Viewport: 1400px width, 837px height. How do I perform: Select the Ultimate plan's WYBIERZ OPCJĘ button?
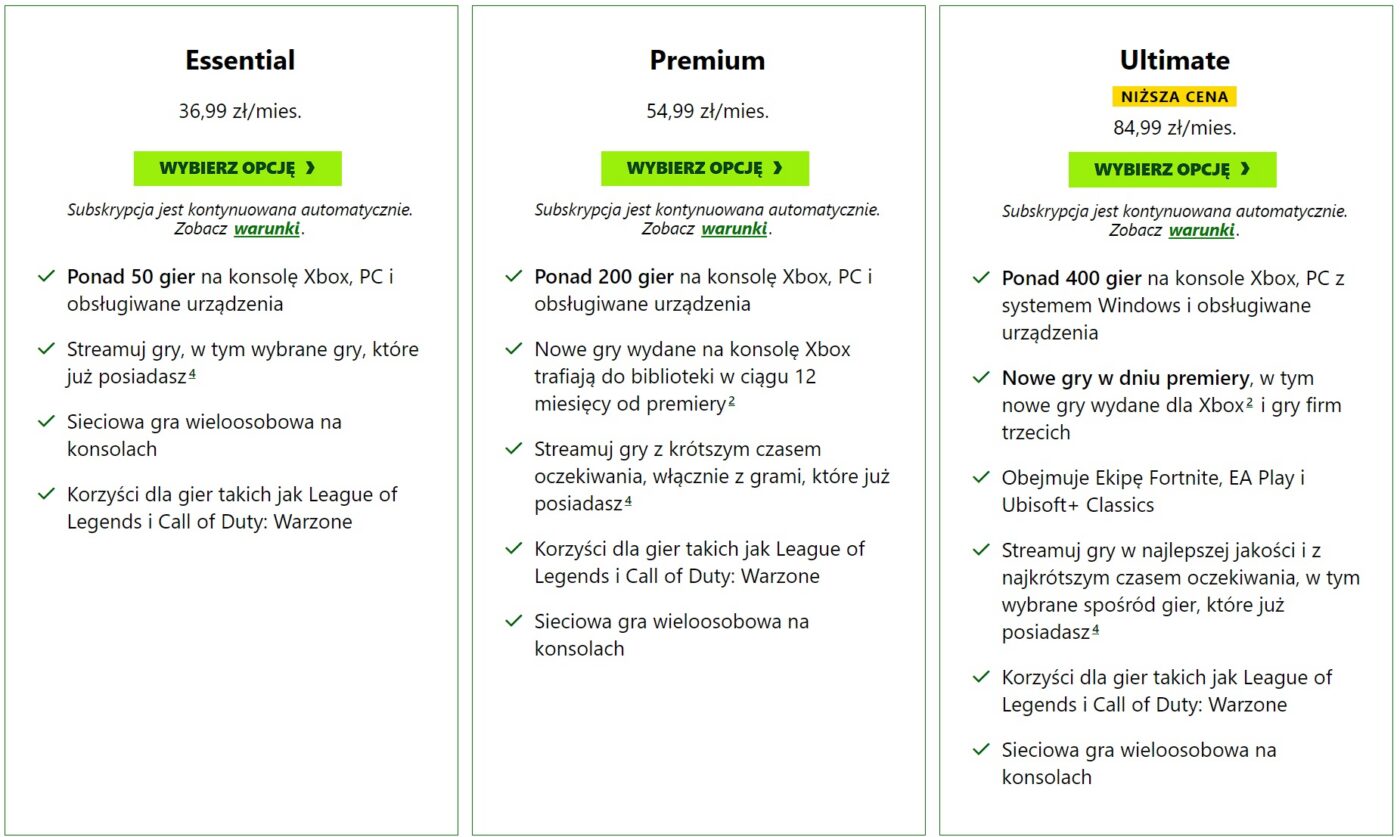[1174, 170]
